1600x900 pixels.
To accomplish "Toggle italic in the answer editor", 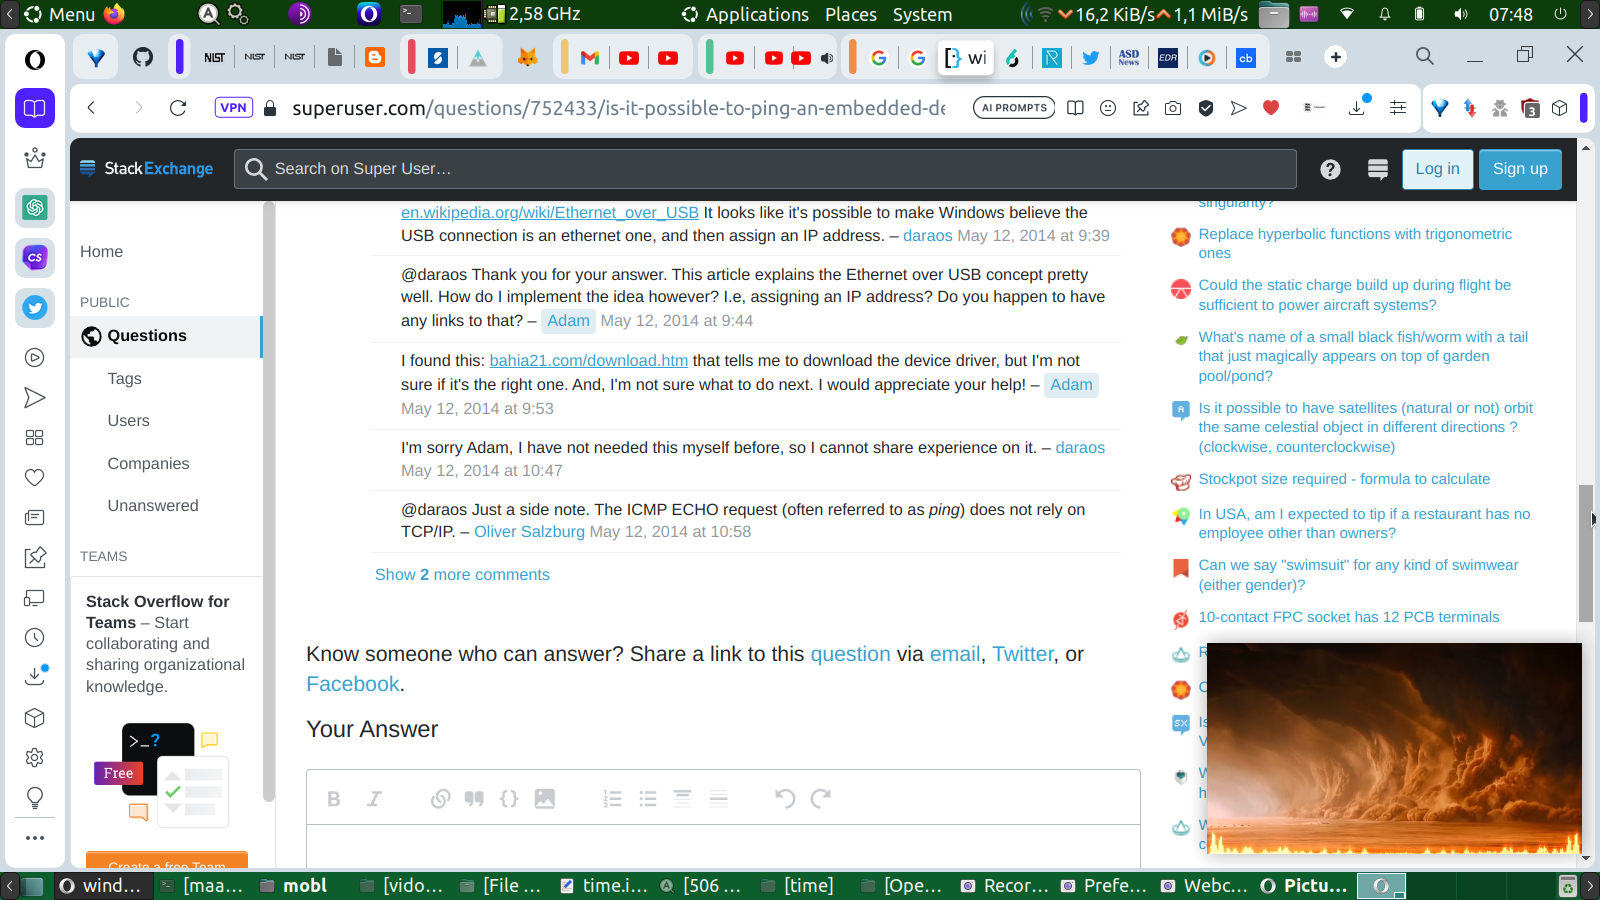I will [x=374, y=798].
